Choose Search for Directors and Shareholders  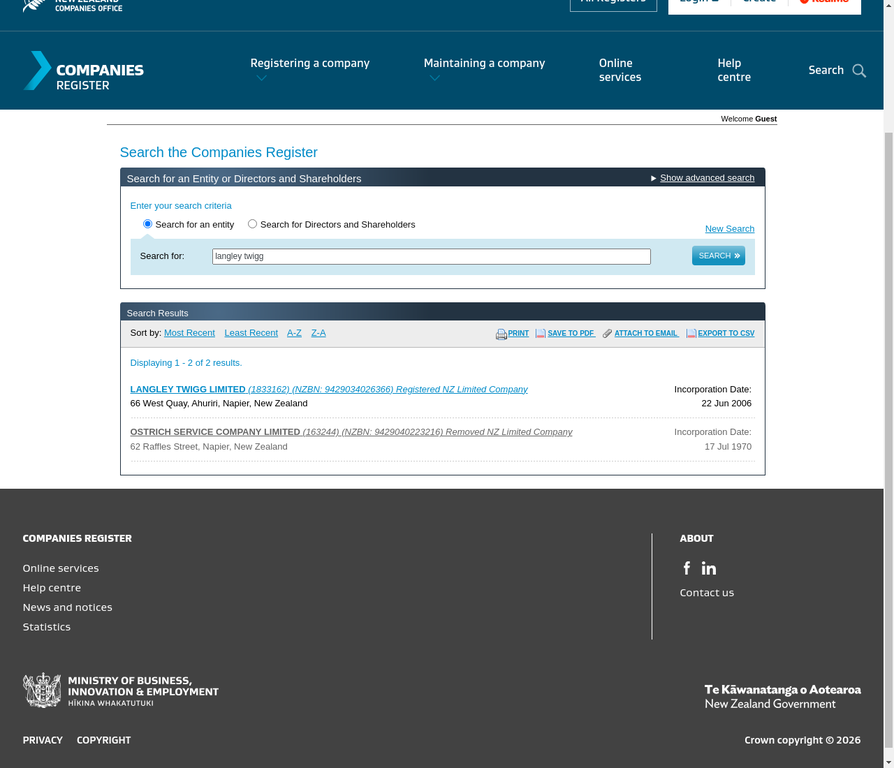coord(252,224)
